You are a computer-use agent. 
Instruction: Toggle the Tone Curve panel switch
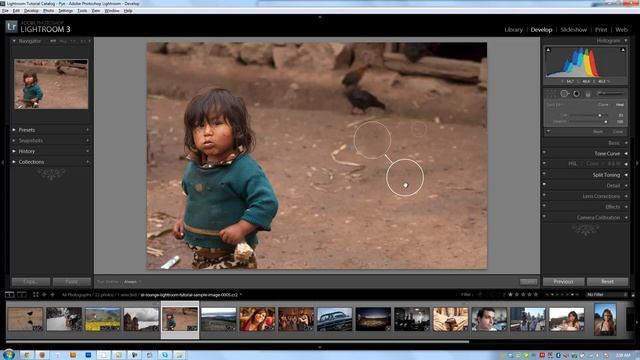544,153
